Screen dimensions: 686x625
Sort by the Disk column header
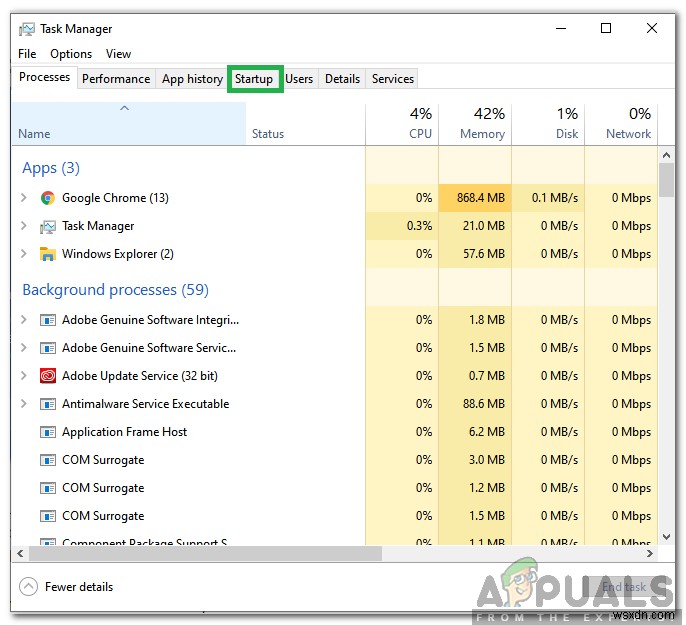[x=548, y=124]
